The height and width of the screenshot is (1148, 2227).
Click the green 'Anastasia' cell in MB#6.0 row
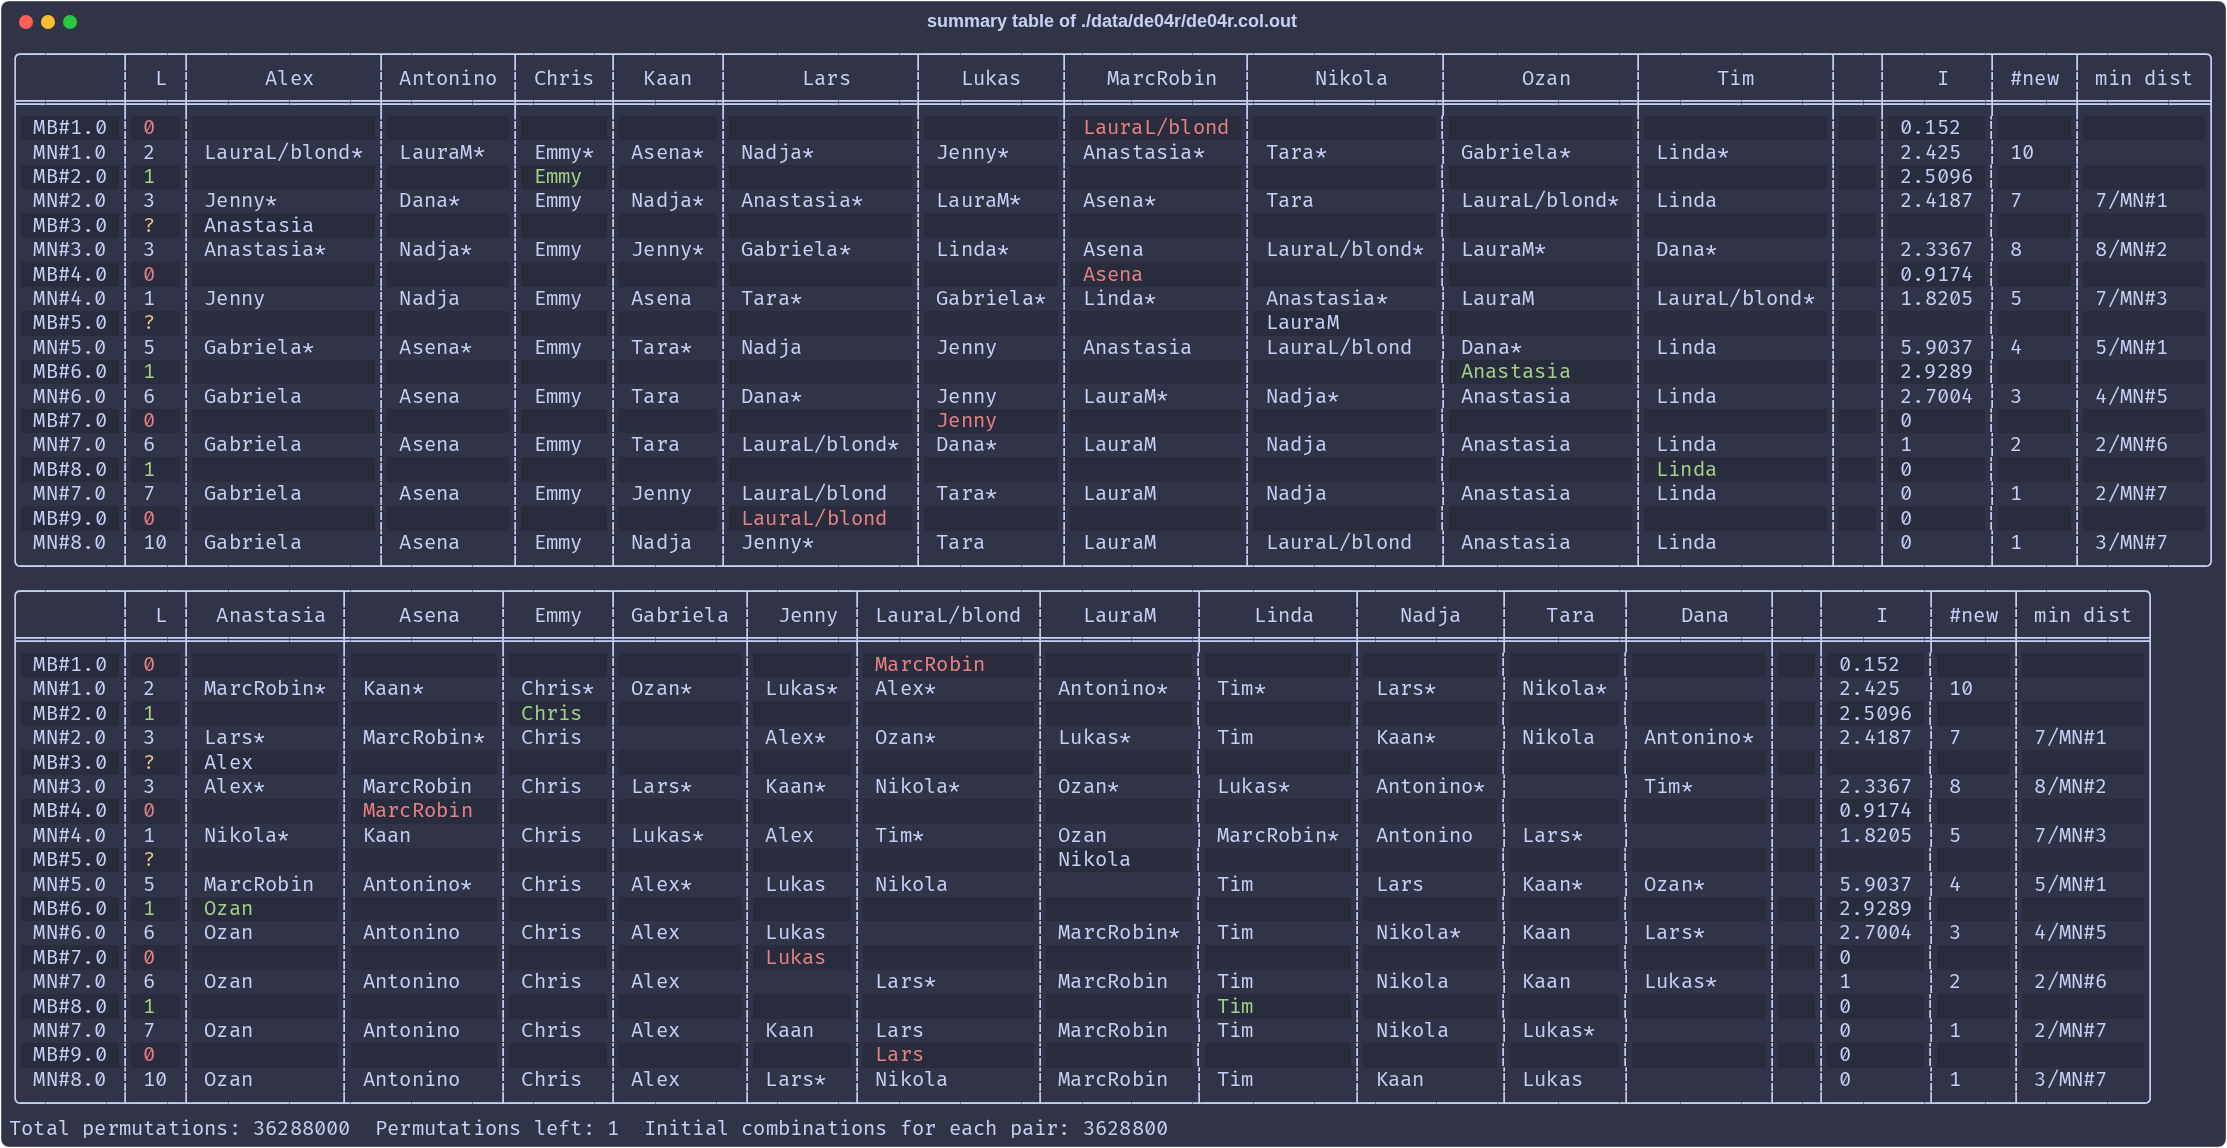click(1515, 371)
